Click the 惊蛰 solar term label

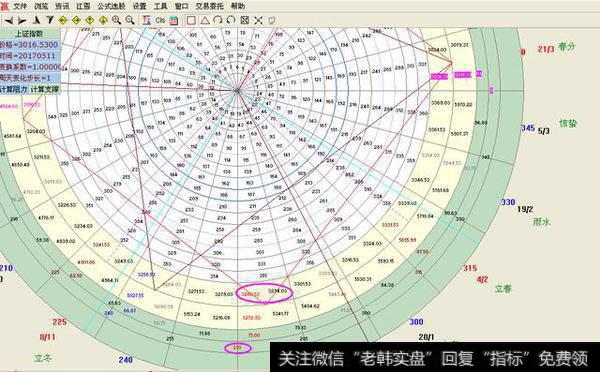coord(568,123)
